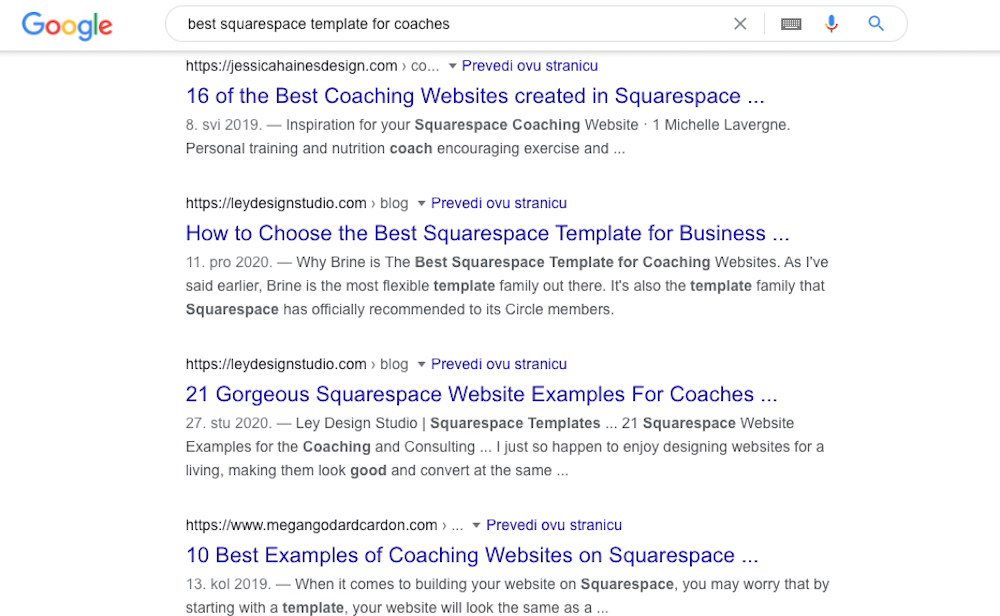Clear the search query with X icon
Screen dimensions: 1000x616
(x=740, y=24)
